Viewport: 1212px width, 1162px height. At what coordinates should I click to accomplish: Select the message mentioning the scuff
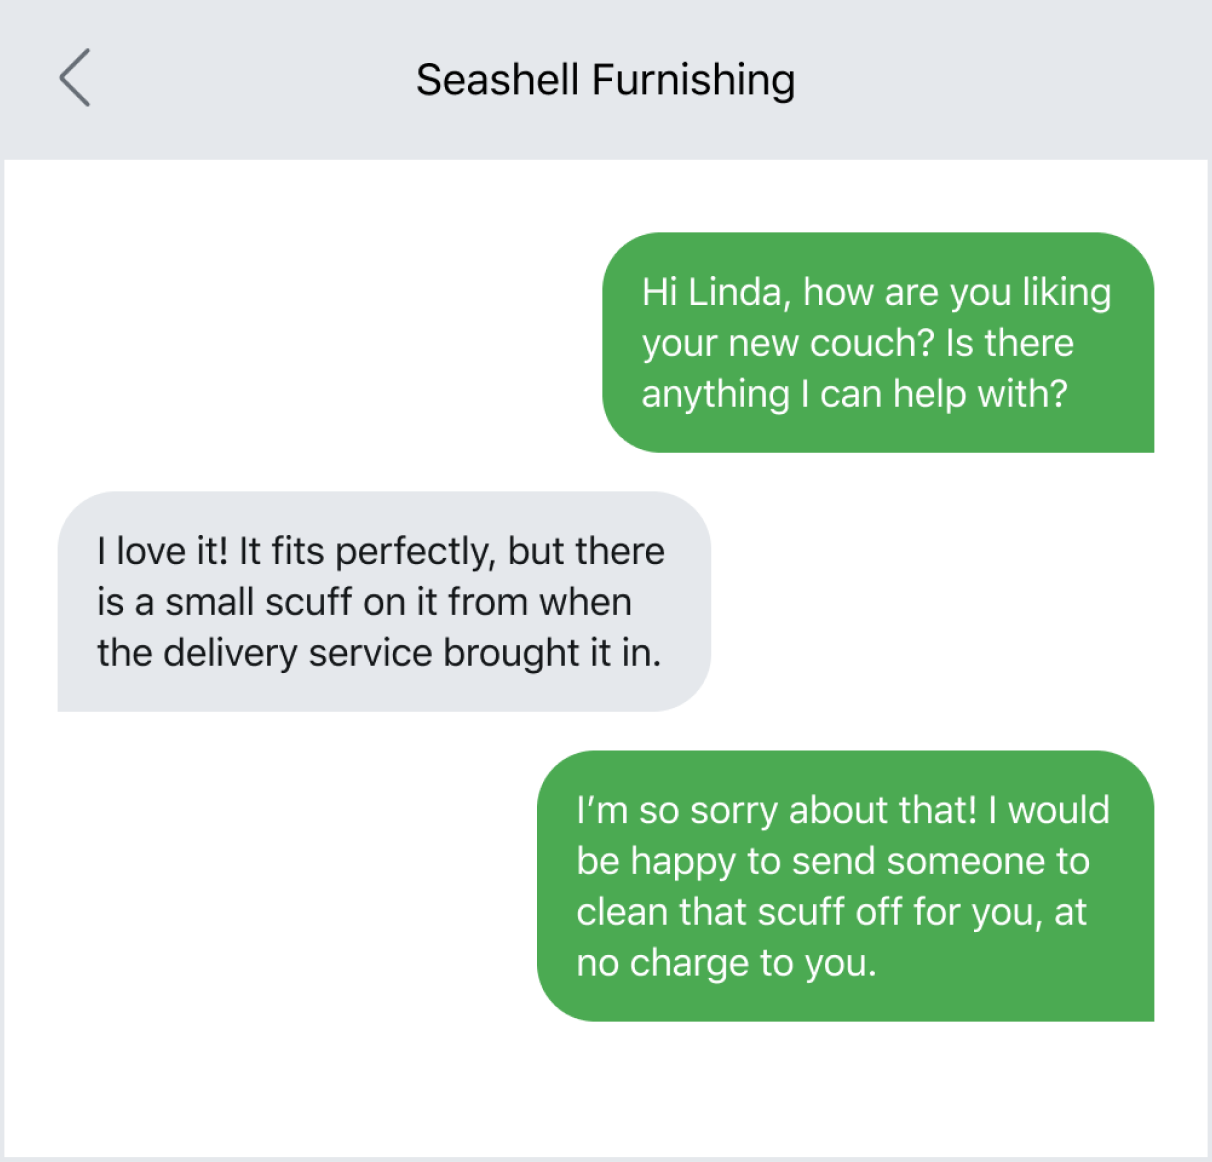point(383,601)
